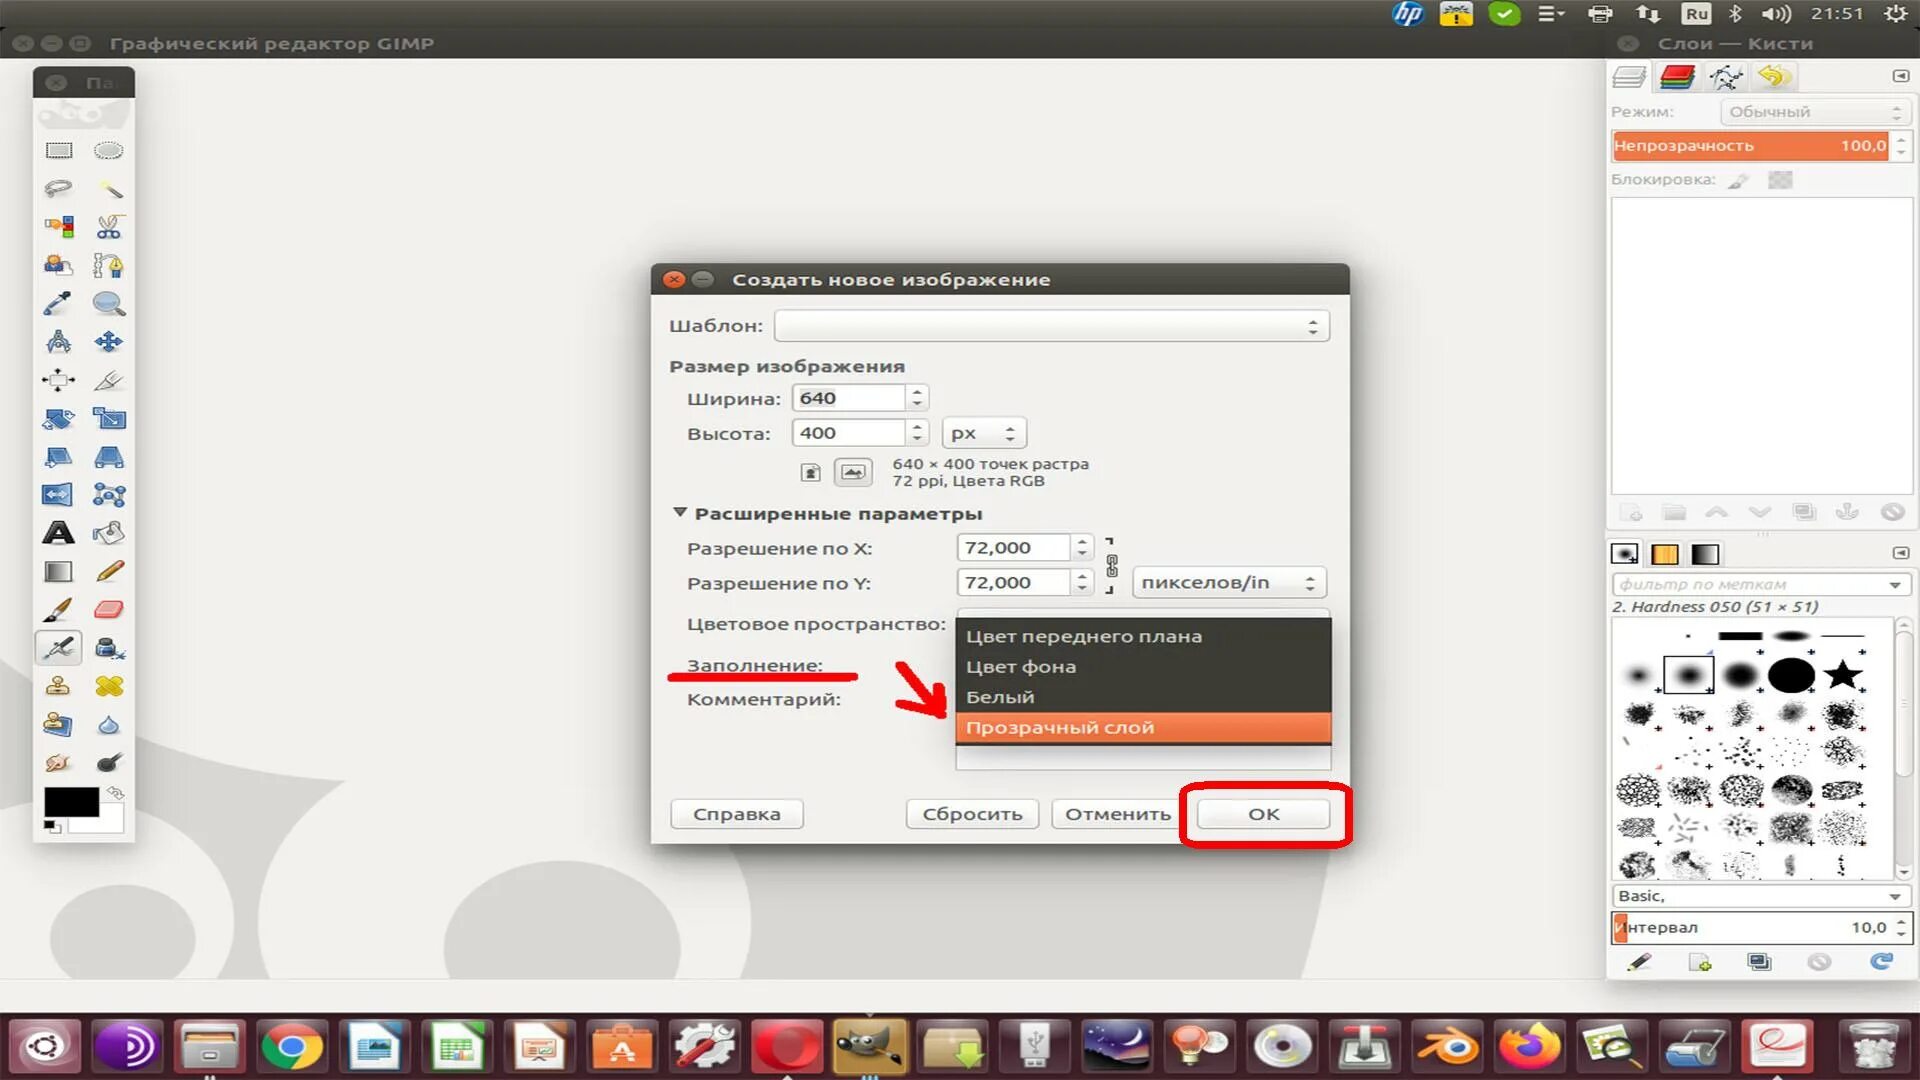Switch to the Undo History tab

point(1774,77)
